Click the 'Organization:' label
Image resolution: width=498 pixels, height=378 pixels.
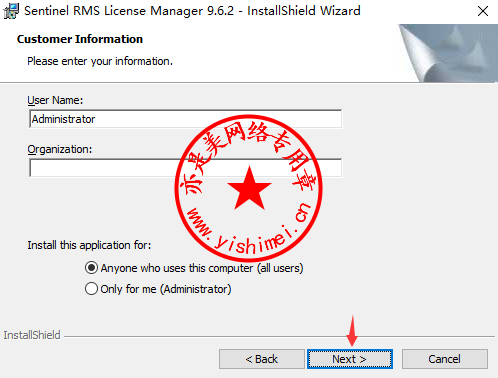click(60, 149)
